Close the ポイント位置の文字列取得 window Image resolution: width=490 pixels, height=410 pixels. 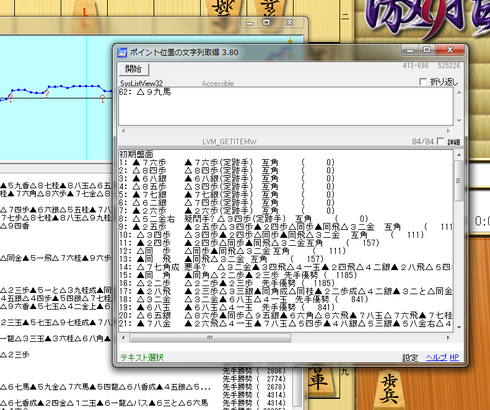tap(450, 50)
